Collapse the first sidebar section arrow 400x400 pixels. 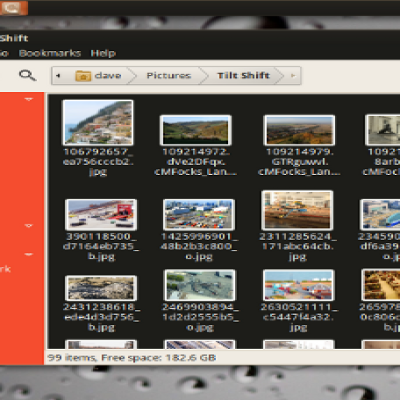(29, 99)
